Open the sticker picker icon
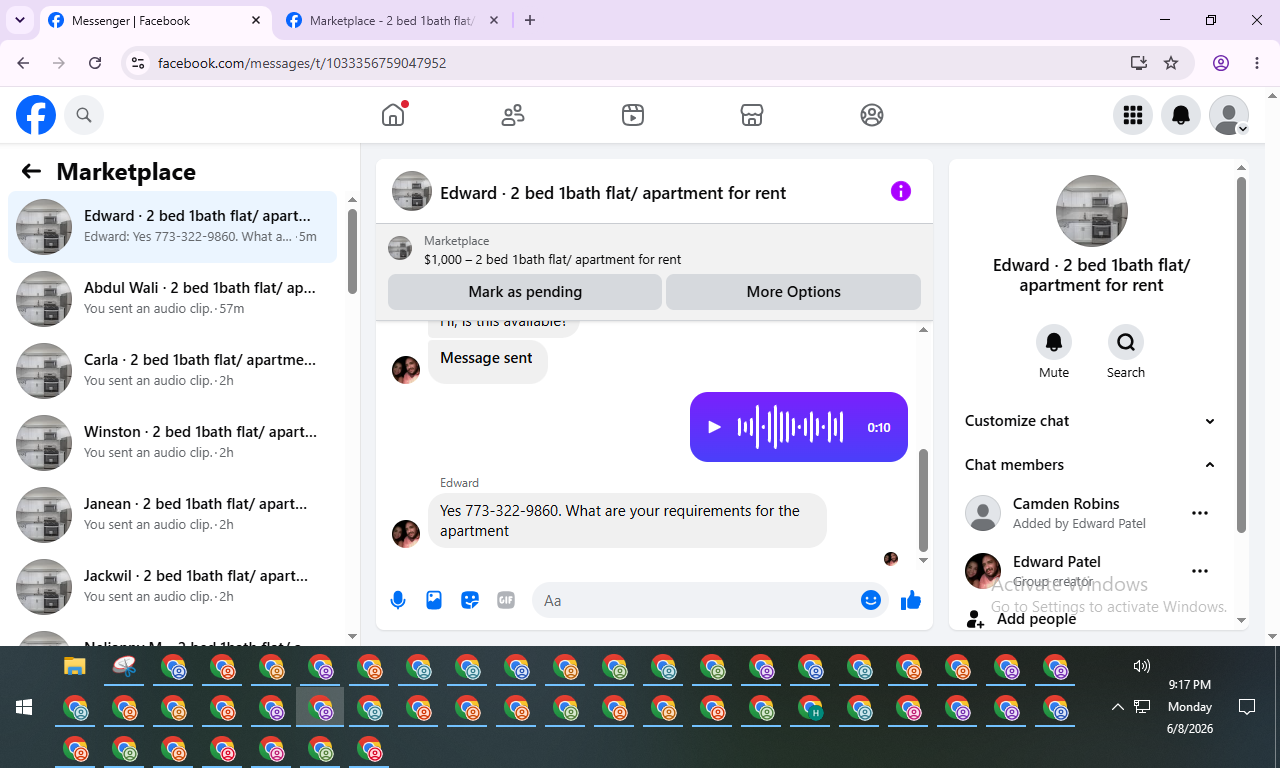This screenshot has height=768, width=1280. (470, 600)
